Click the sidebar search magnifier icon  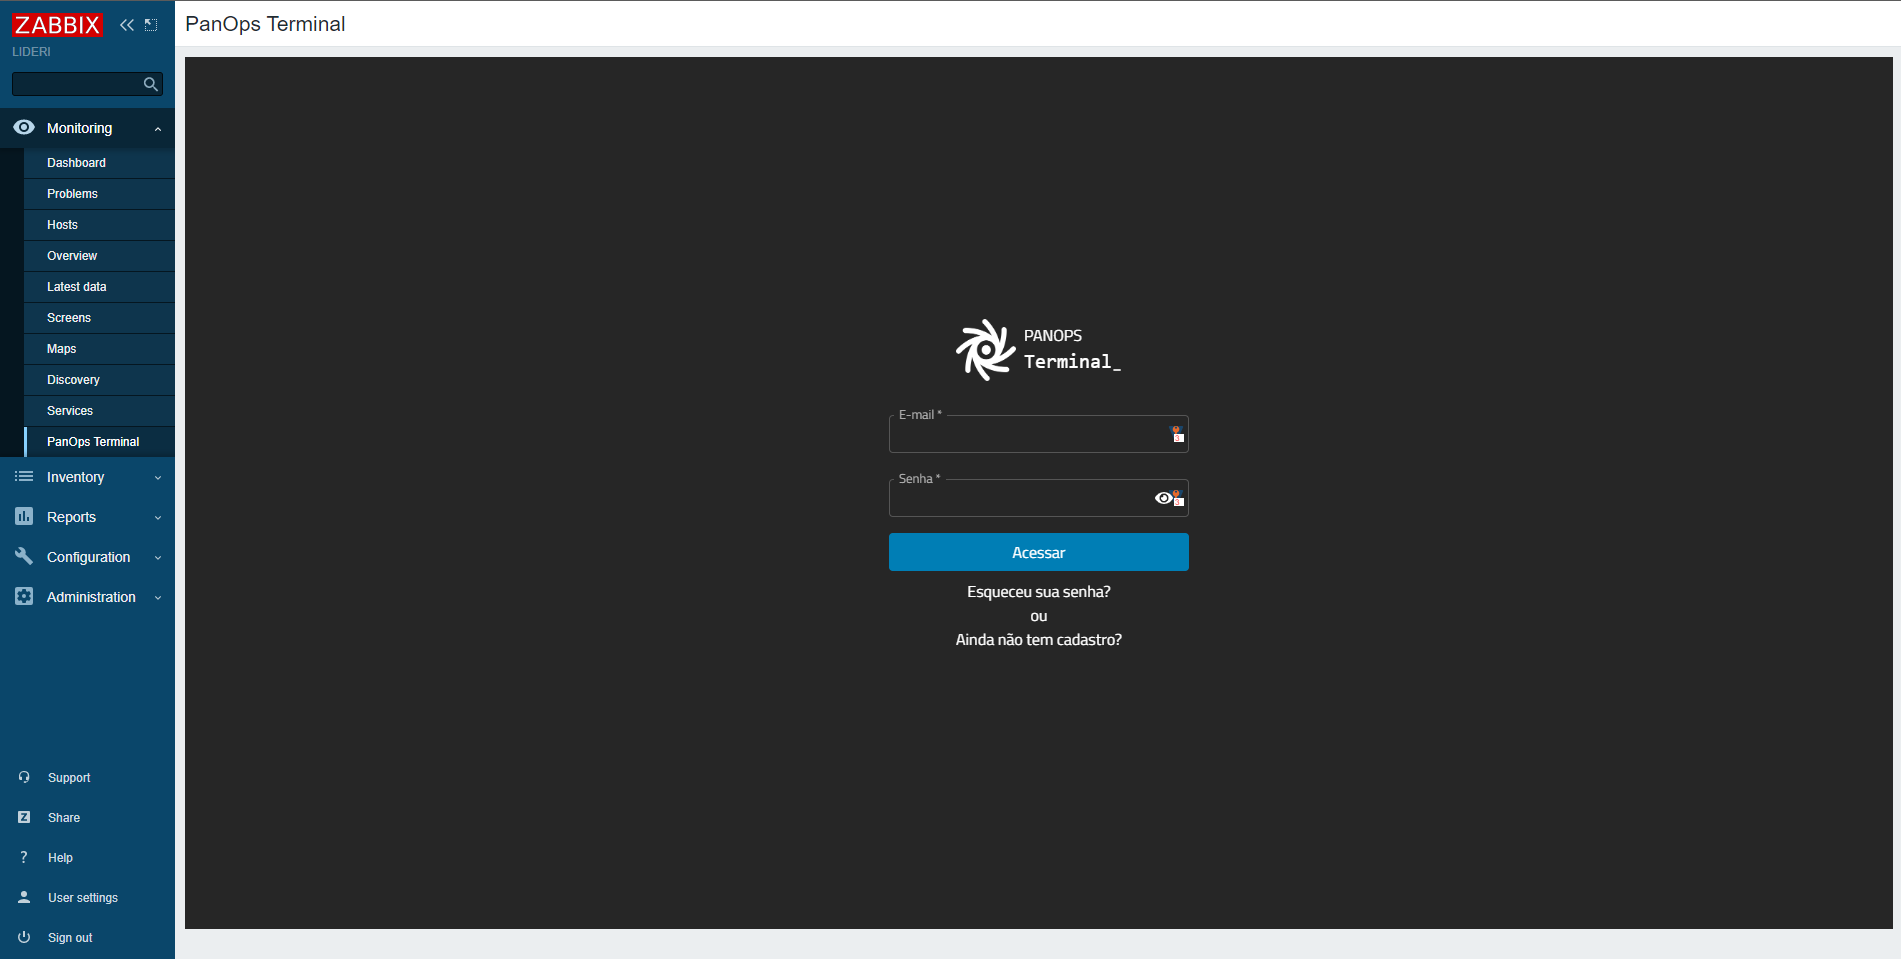click(151, 84)
